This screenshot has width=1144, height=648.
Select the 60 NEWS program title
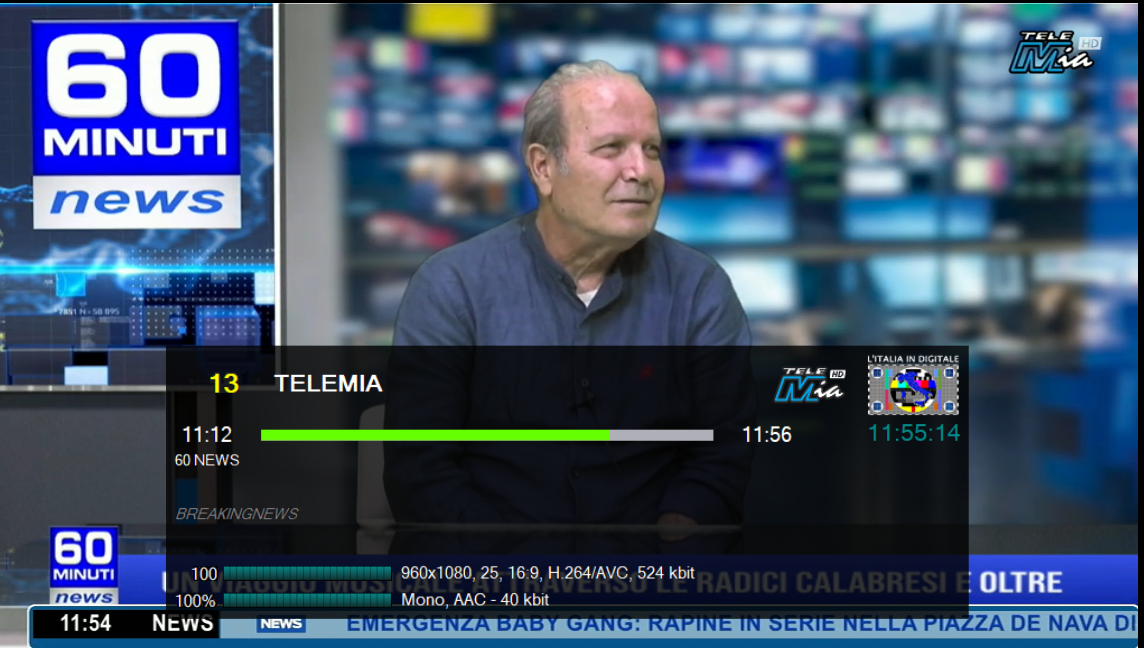207,460
